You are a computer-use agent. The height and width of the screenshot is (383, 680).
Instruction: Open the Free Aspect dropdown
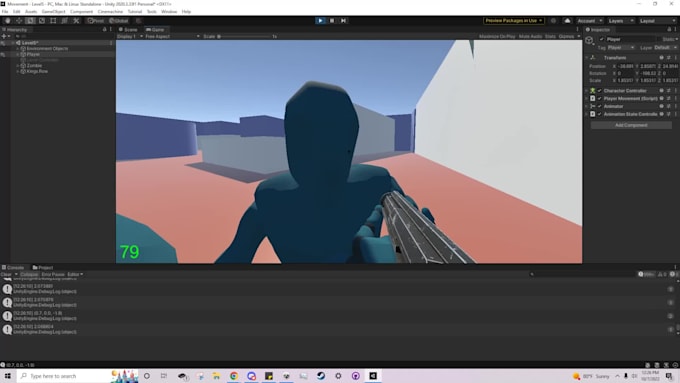tap(172, 36)
